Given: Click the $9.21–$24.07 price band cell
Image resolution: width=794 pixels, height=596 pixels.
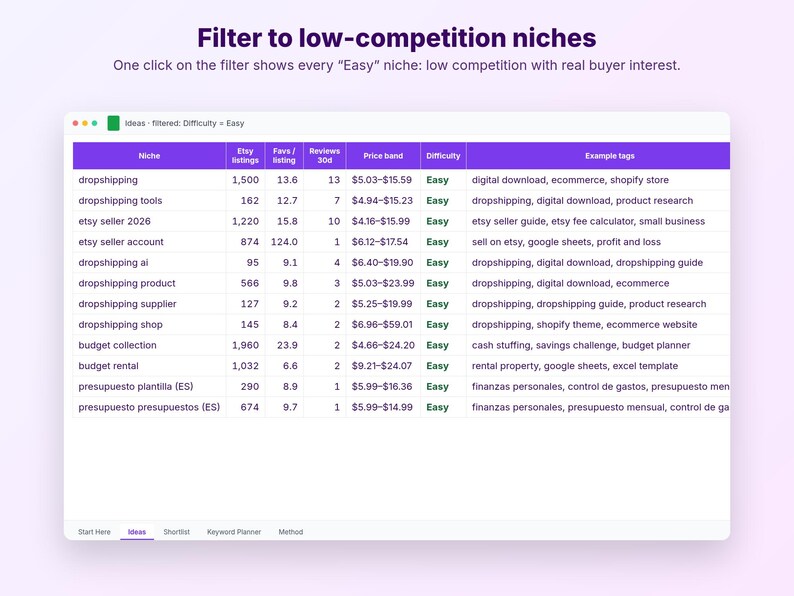Looking at the screenshot, I should [383, 366].
